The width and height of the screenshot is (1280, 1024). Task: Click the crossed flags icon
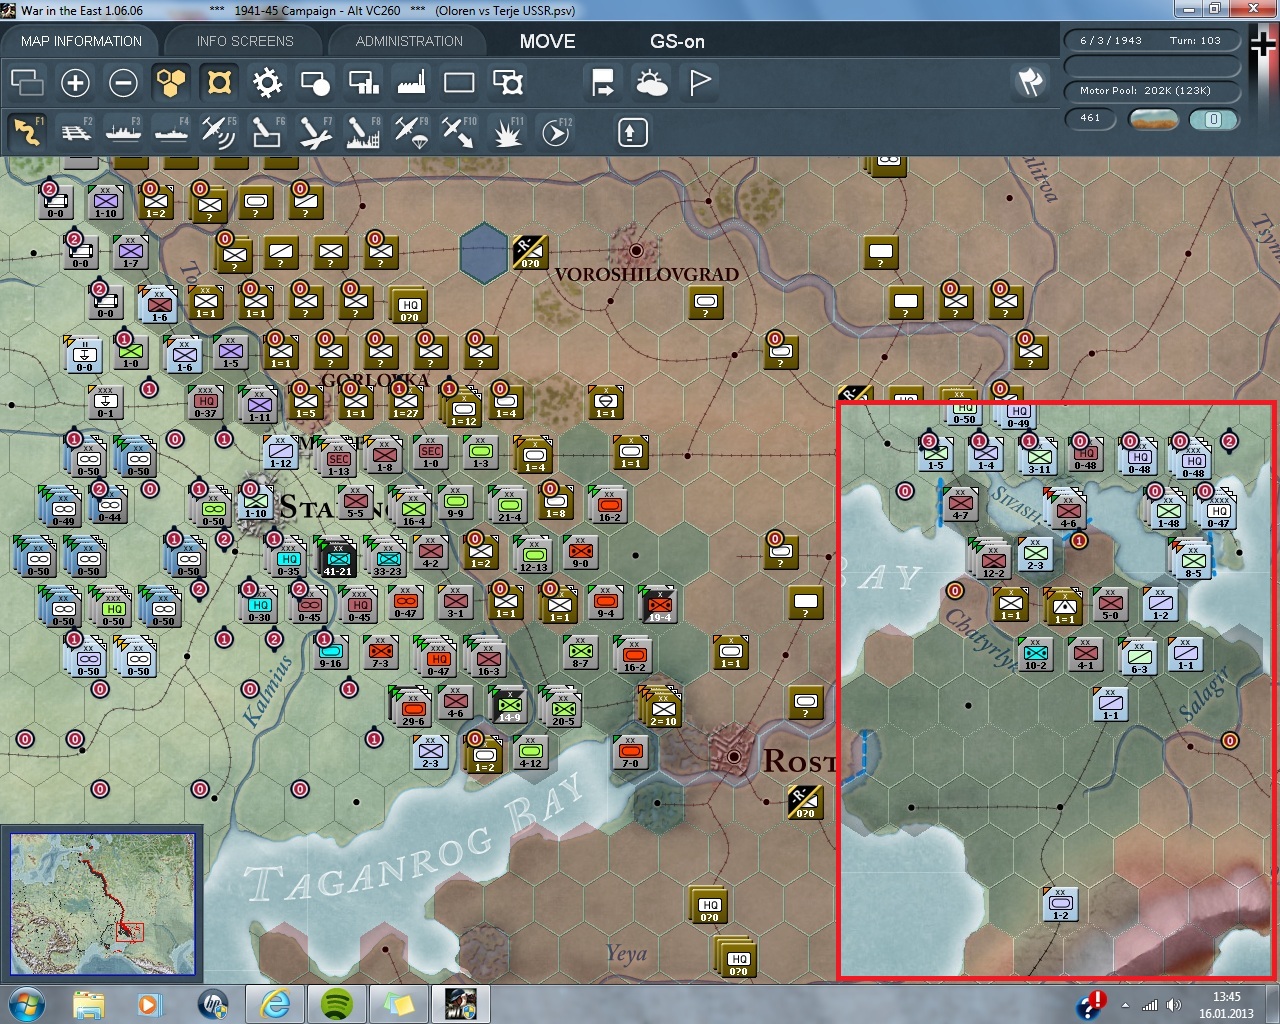(x=1031, y=82)
